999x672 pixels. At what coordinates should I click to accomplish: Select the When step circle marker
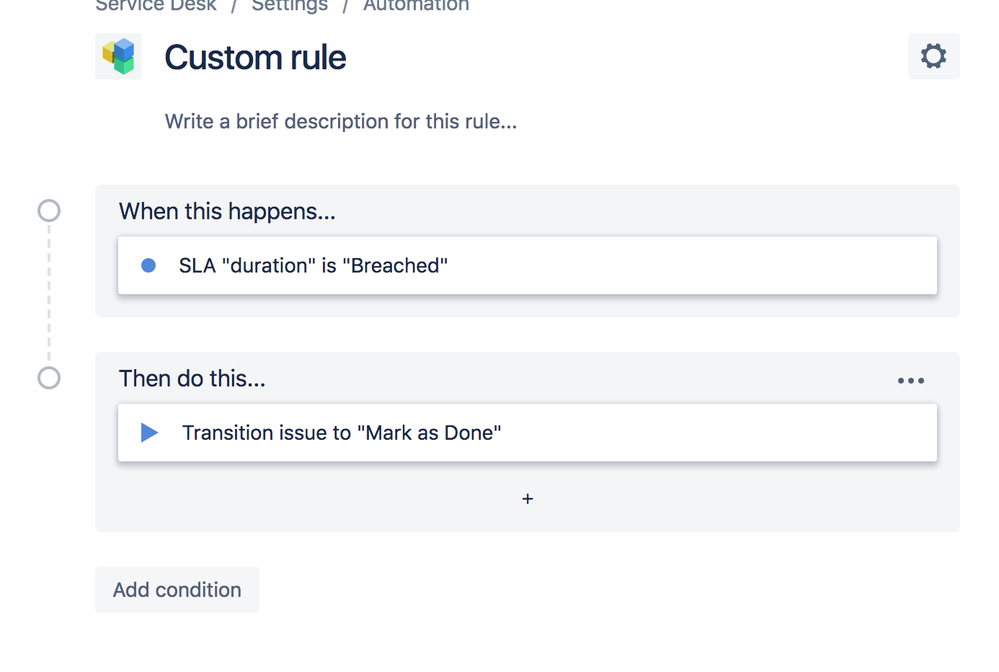[x=48, y=211]
